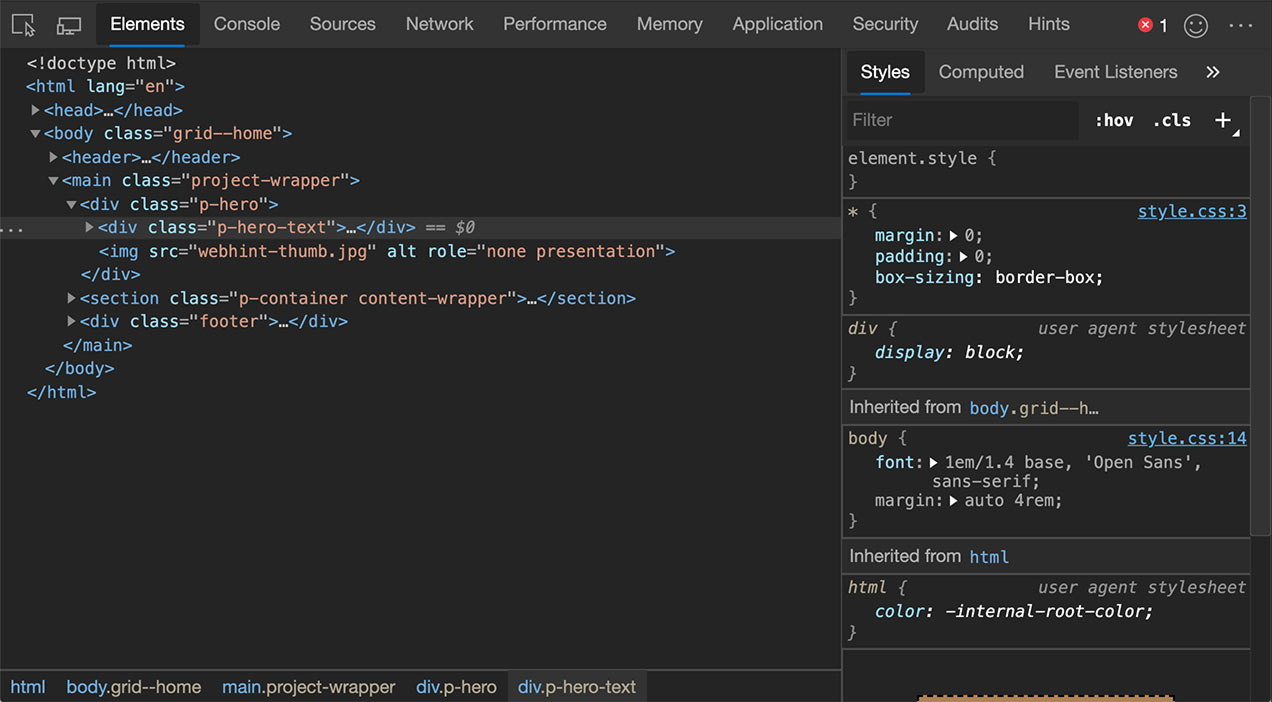Image resolution: width=1272 pixels, height=702 pixels.
Task: Toggle the .cls classes button
Action: [x=1172, y=120]
